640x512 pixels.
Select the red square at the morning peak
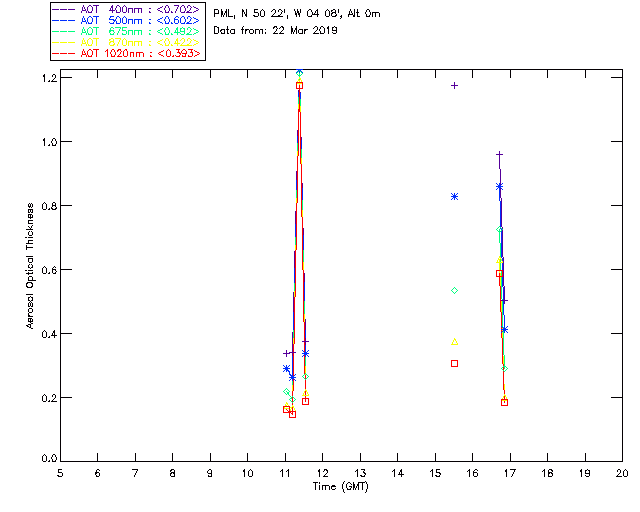click(x=300, y=85)
